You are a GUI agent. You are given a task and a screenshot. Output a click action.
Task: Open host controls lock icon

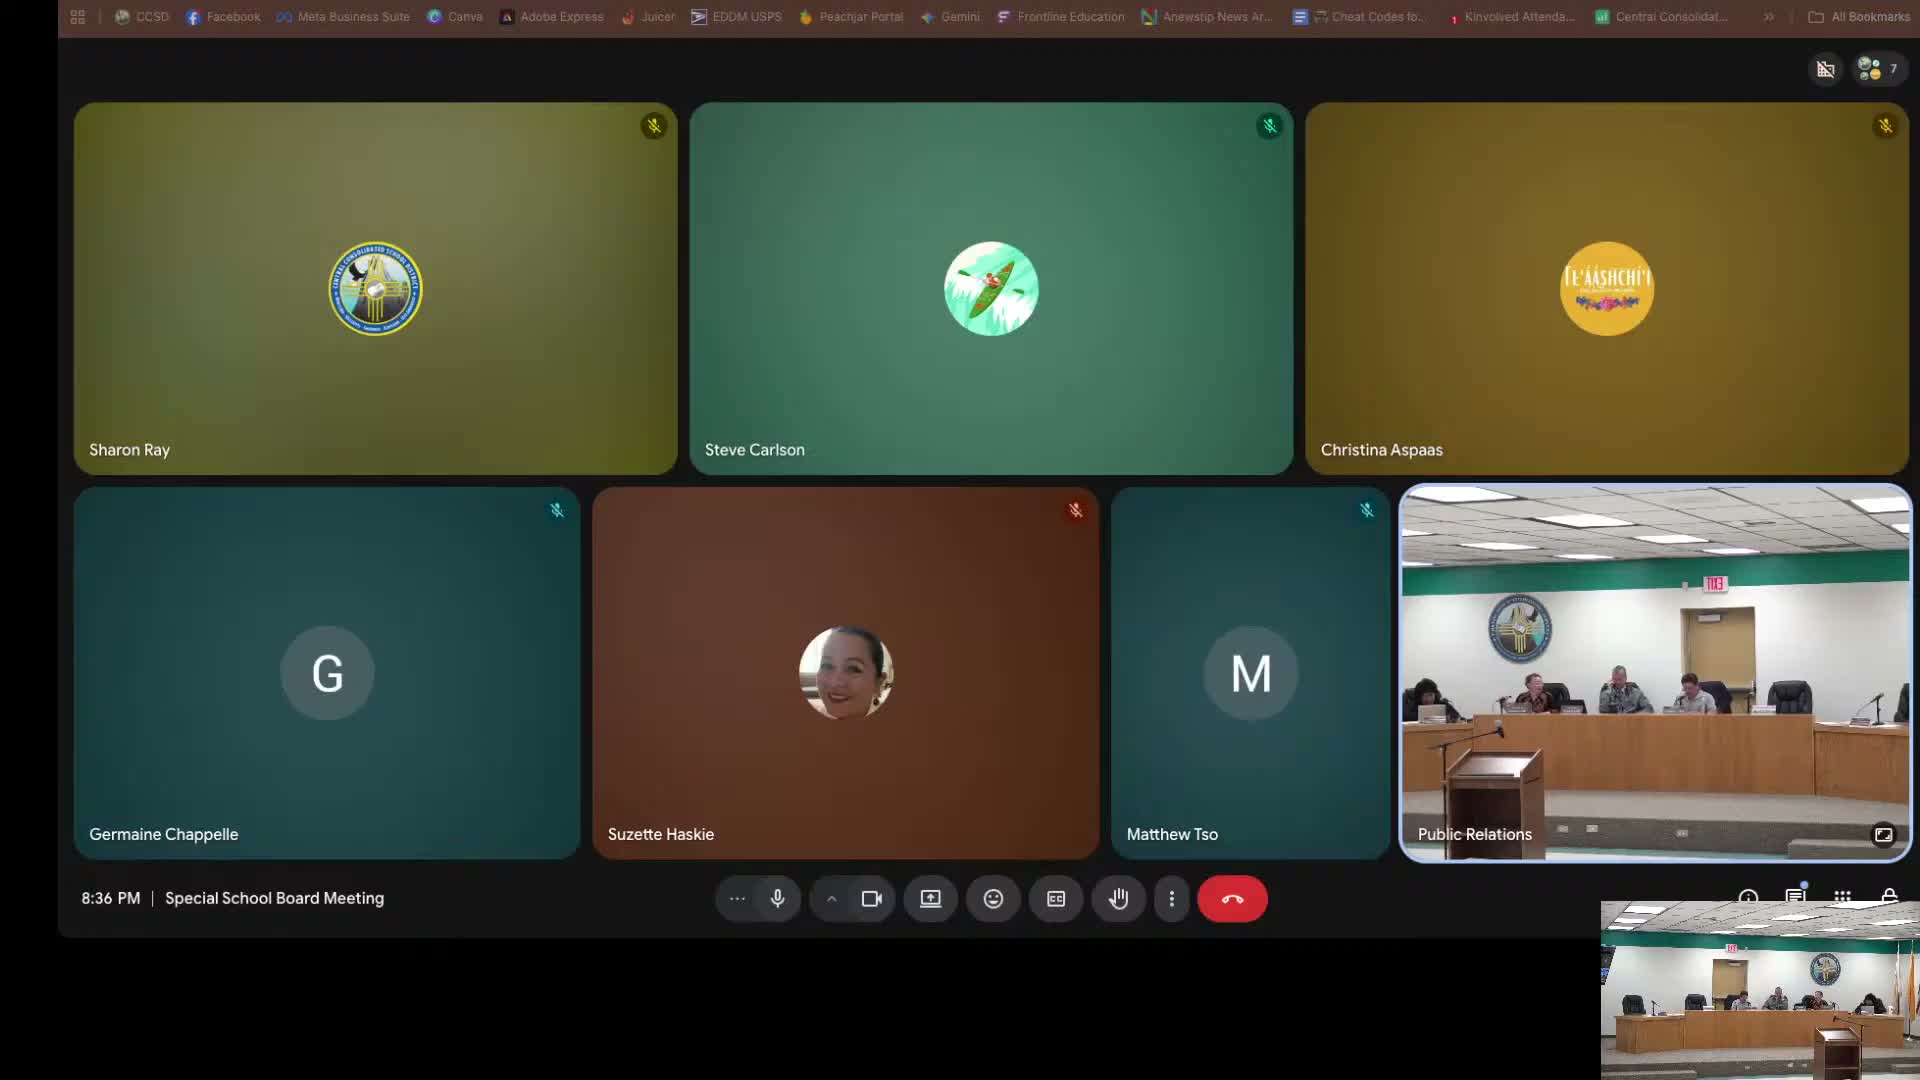click(x=1889, y=895)
